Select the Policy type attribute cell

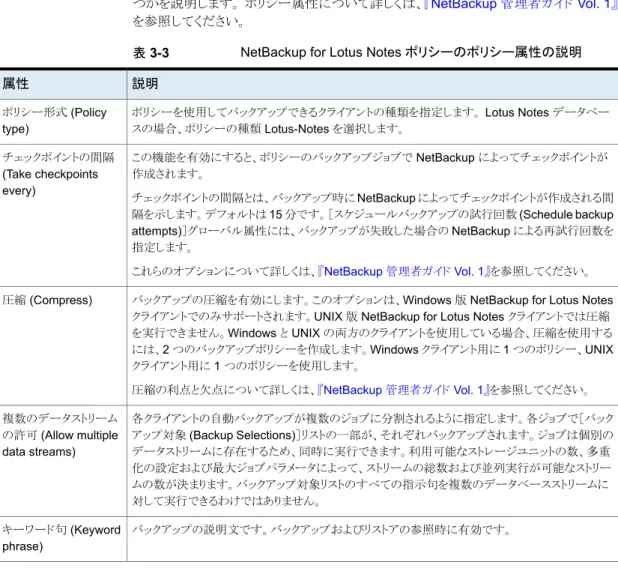coord(63,121)
